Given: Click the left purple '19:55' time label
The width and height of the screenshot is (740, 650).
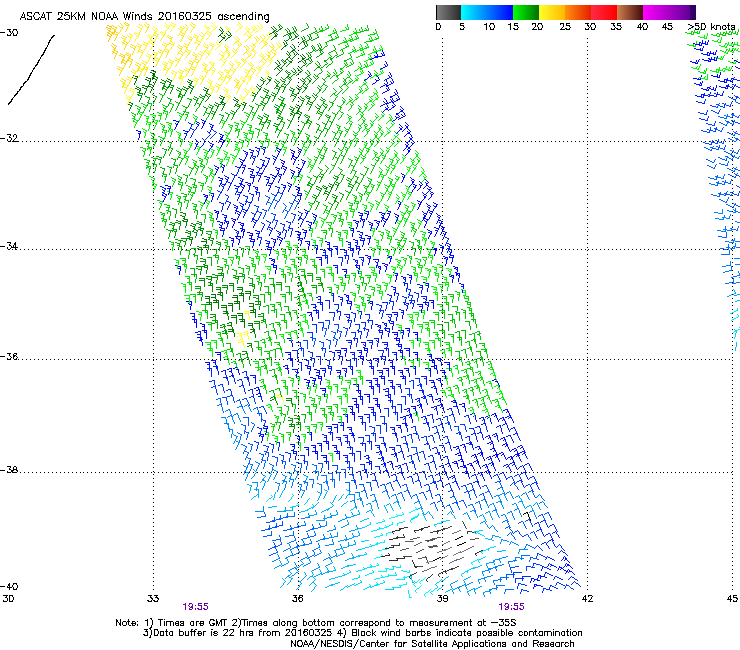Looking at the screenshot, I should (x=195, y=607).
